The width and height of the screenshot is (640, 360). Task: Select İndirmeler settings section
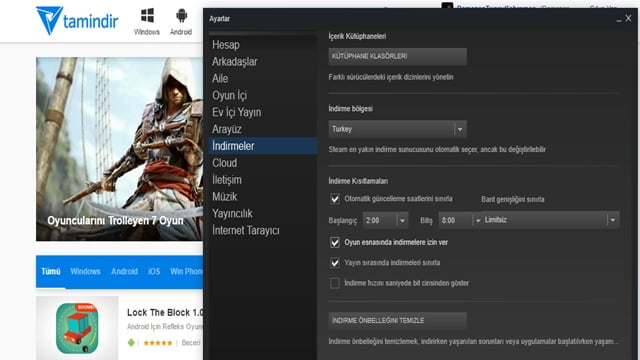pos(263,146)
